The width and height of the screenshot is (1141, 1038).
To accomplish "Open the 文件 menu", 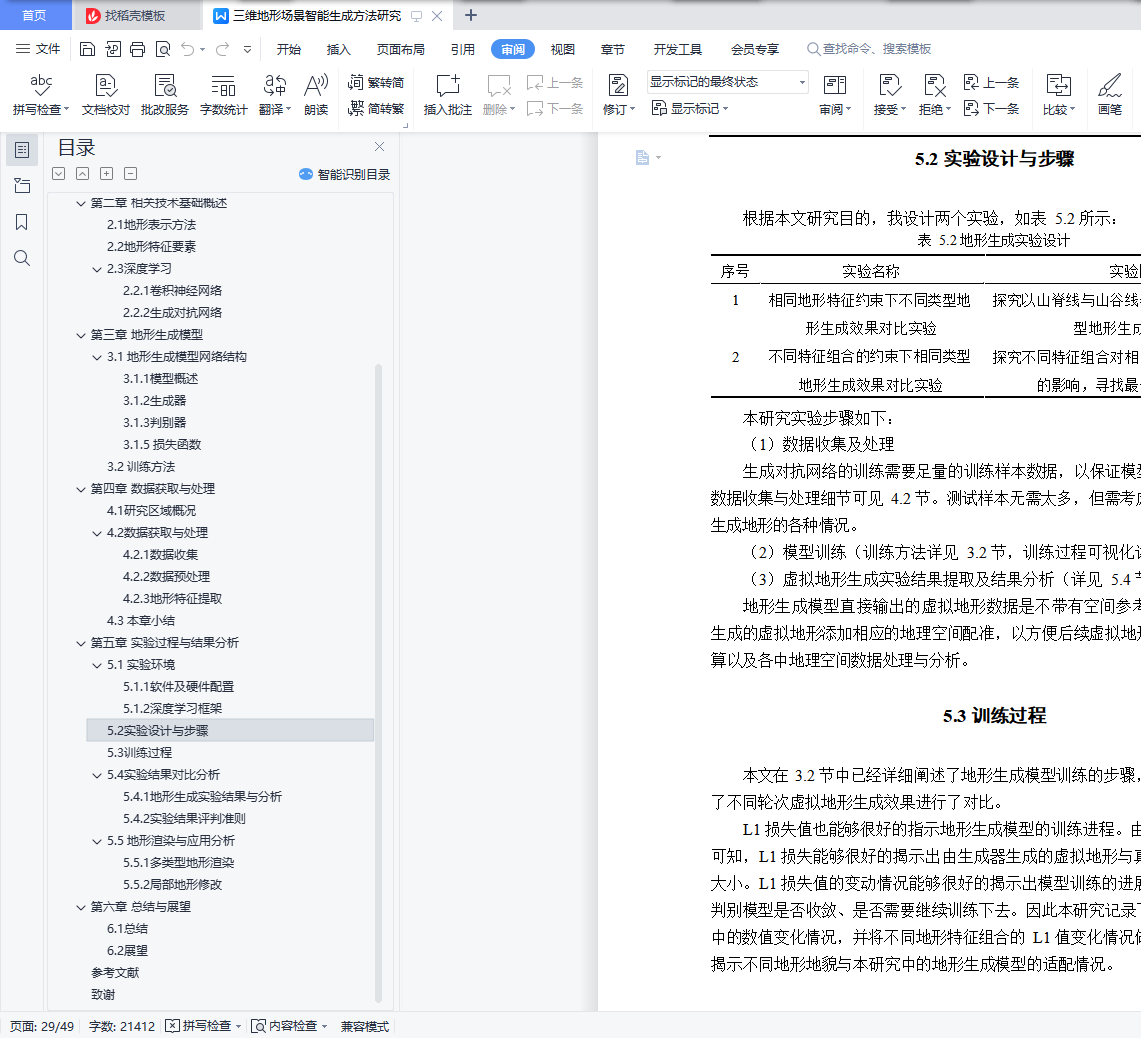I will pyautogui.click(x=39, y=49).
